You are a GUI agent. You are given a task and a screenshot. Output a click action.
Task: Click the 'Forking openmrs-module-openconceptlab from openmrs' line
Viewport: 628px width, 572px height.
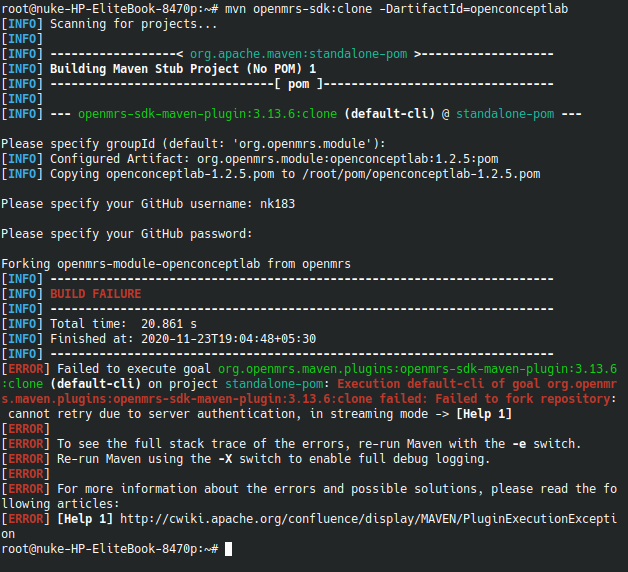click(x=176, y=264)
